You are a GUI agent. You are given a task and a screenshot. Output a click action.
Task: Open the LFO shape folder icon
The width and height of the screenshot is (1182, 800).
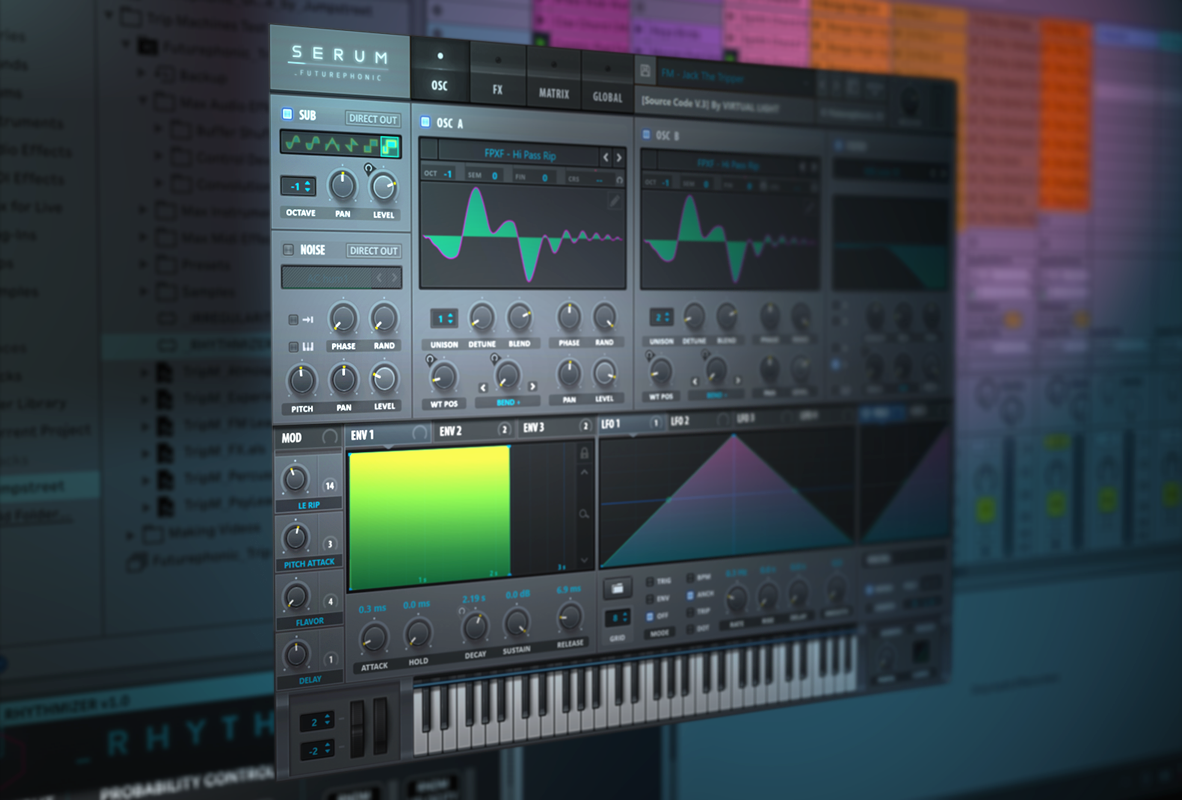(617, 587)
